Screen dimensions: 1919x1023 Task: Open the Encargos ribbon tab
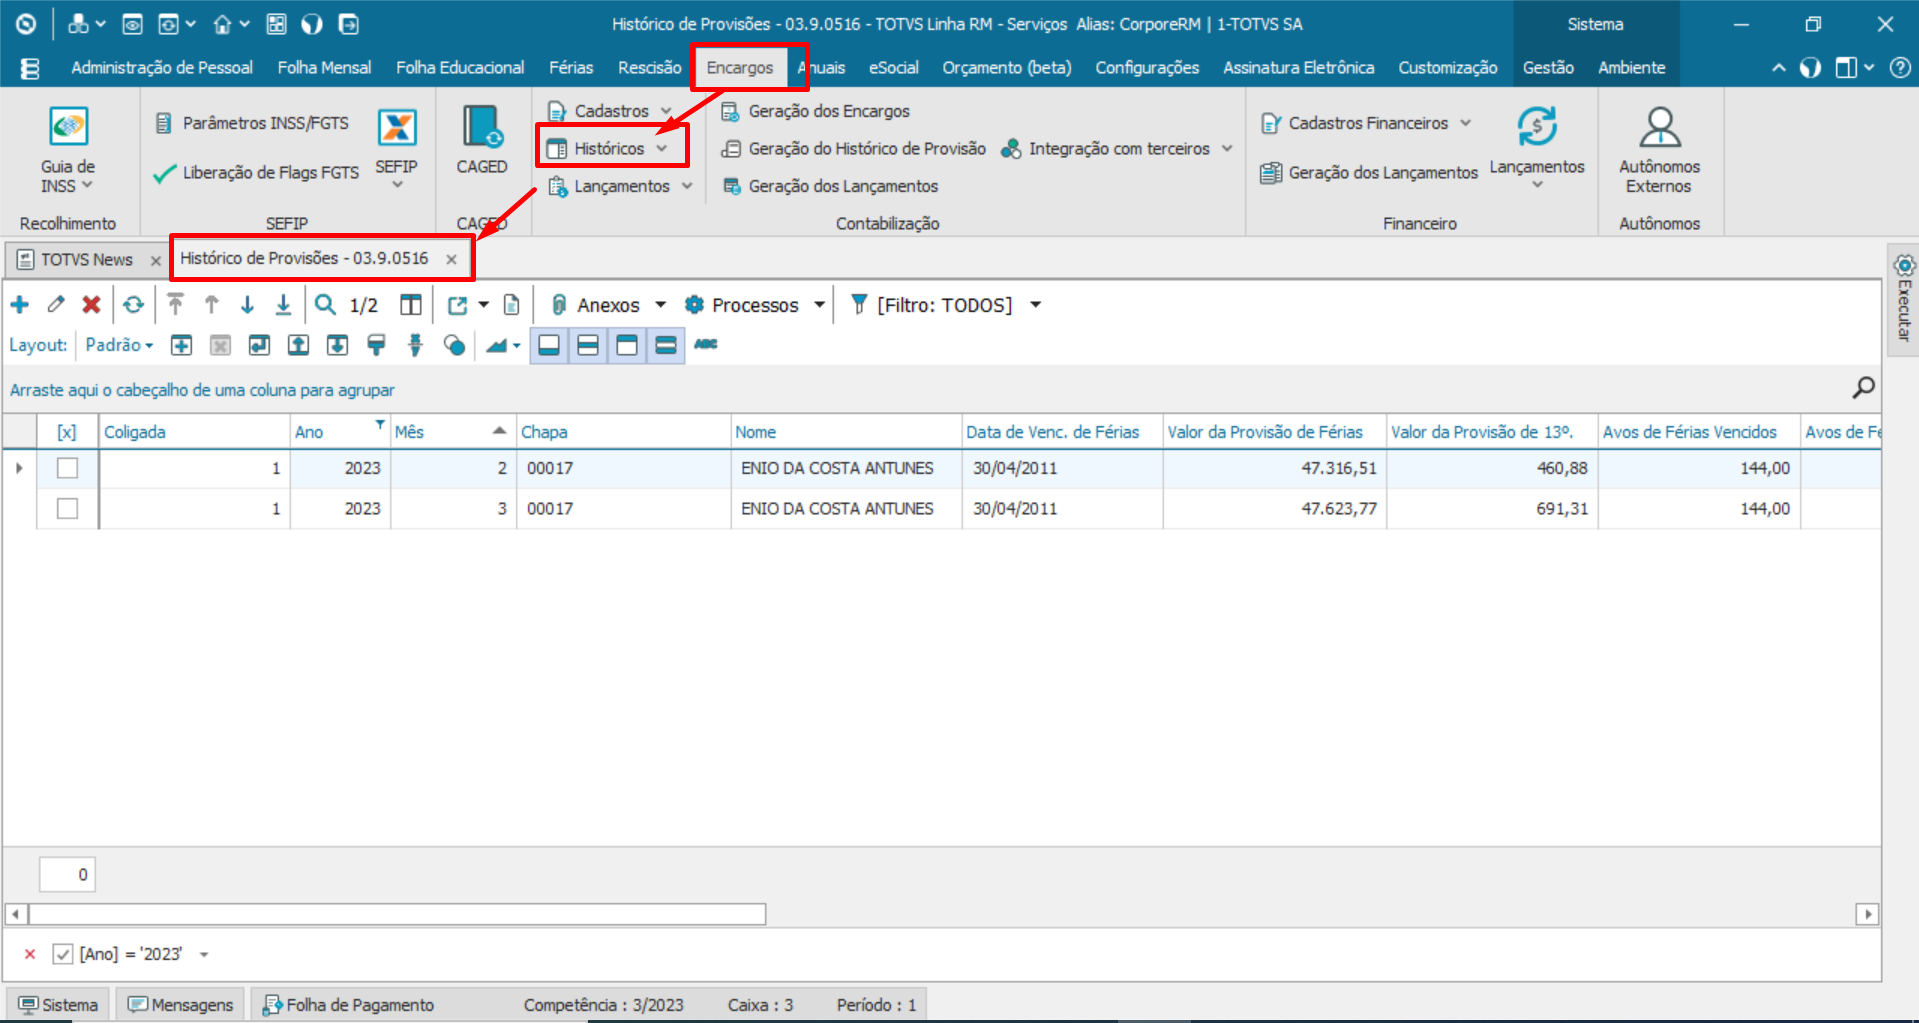point(740,68)
